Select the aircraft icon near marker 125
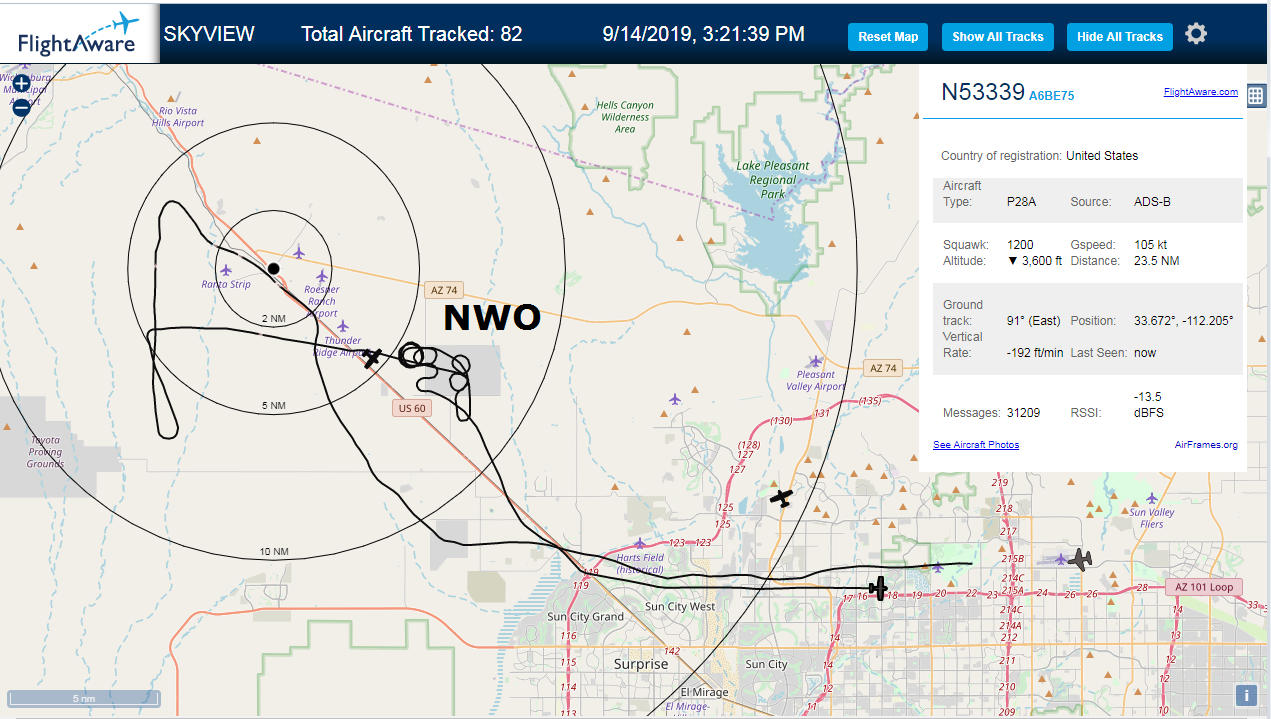Viewport: 1271px width, 719px height. 782,496
